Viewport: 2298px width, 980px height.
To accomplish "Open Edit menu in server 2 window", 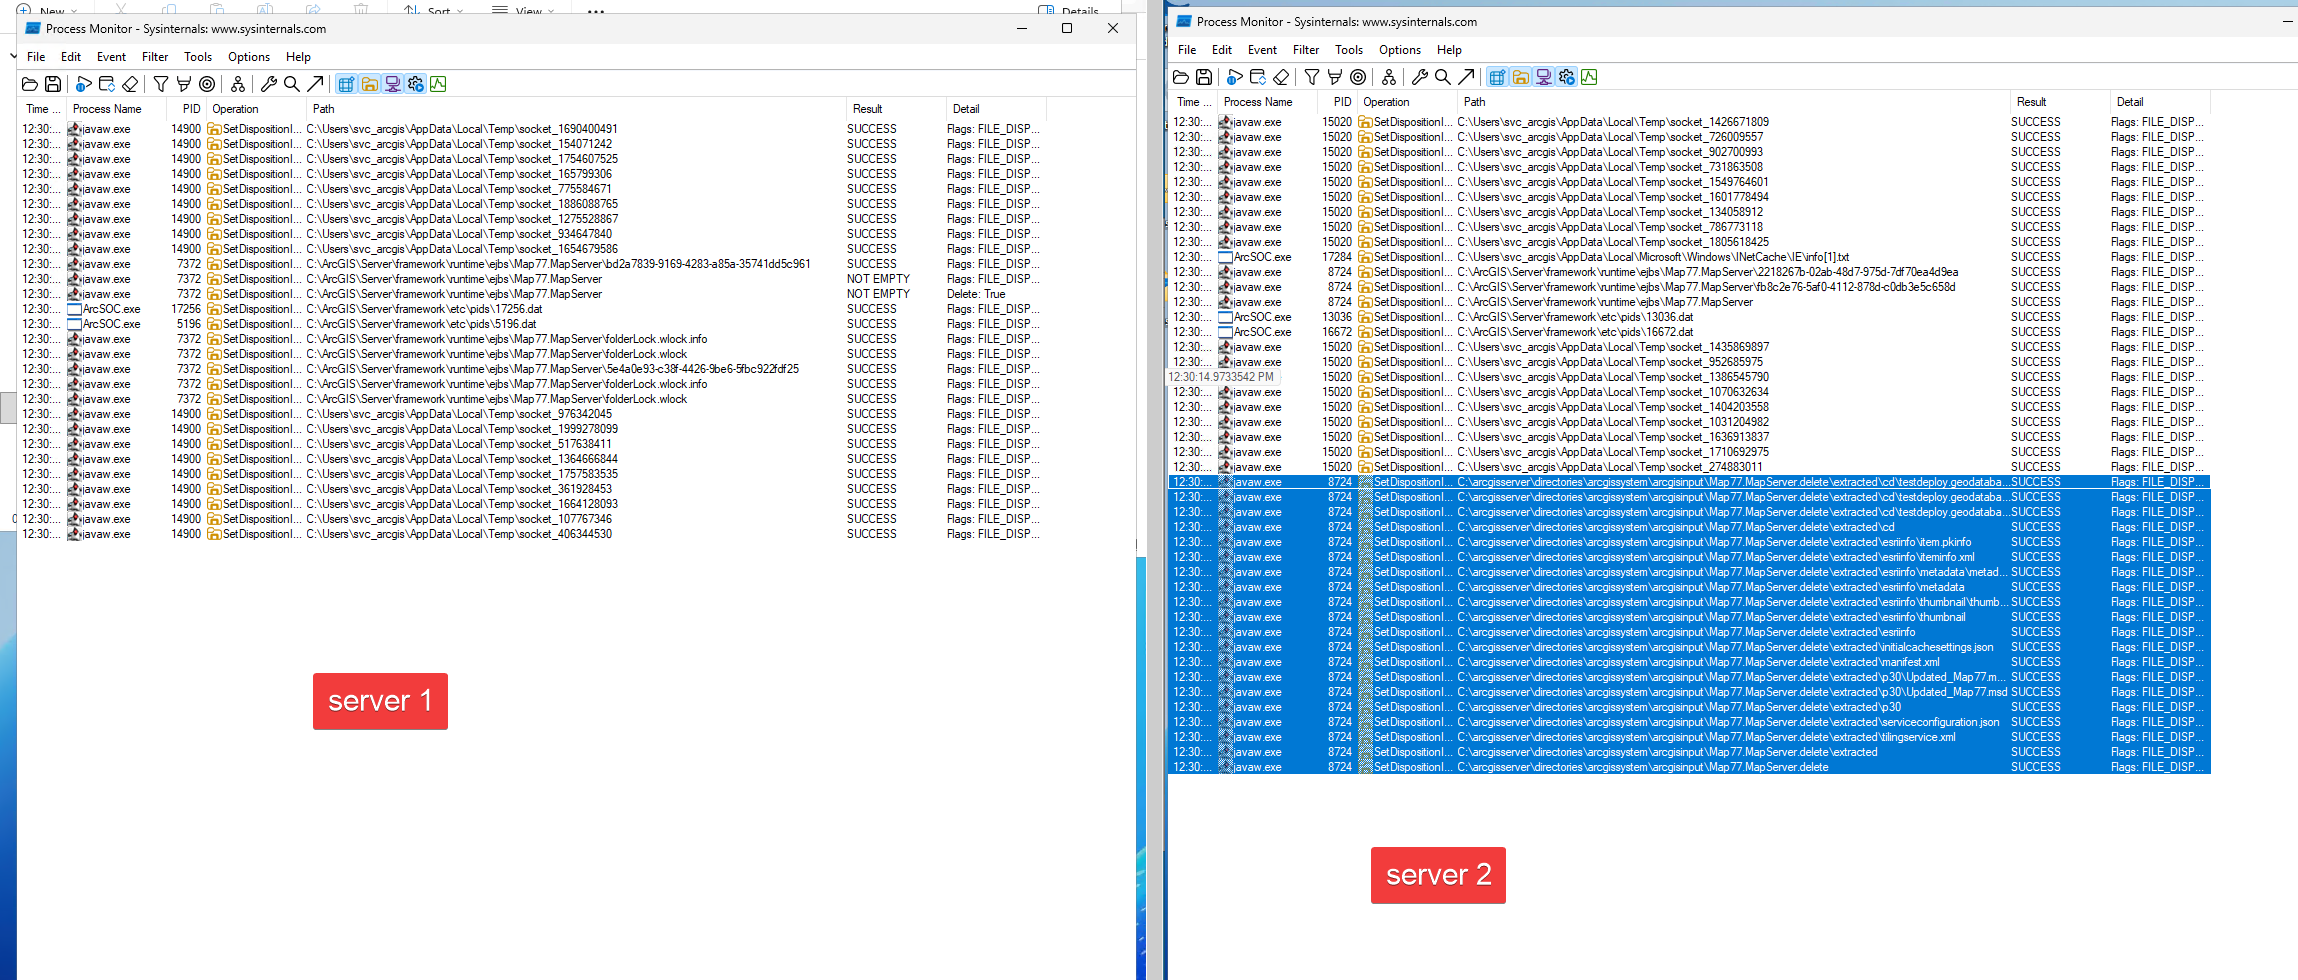I will tap(1222, 50).
